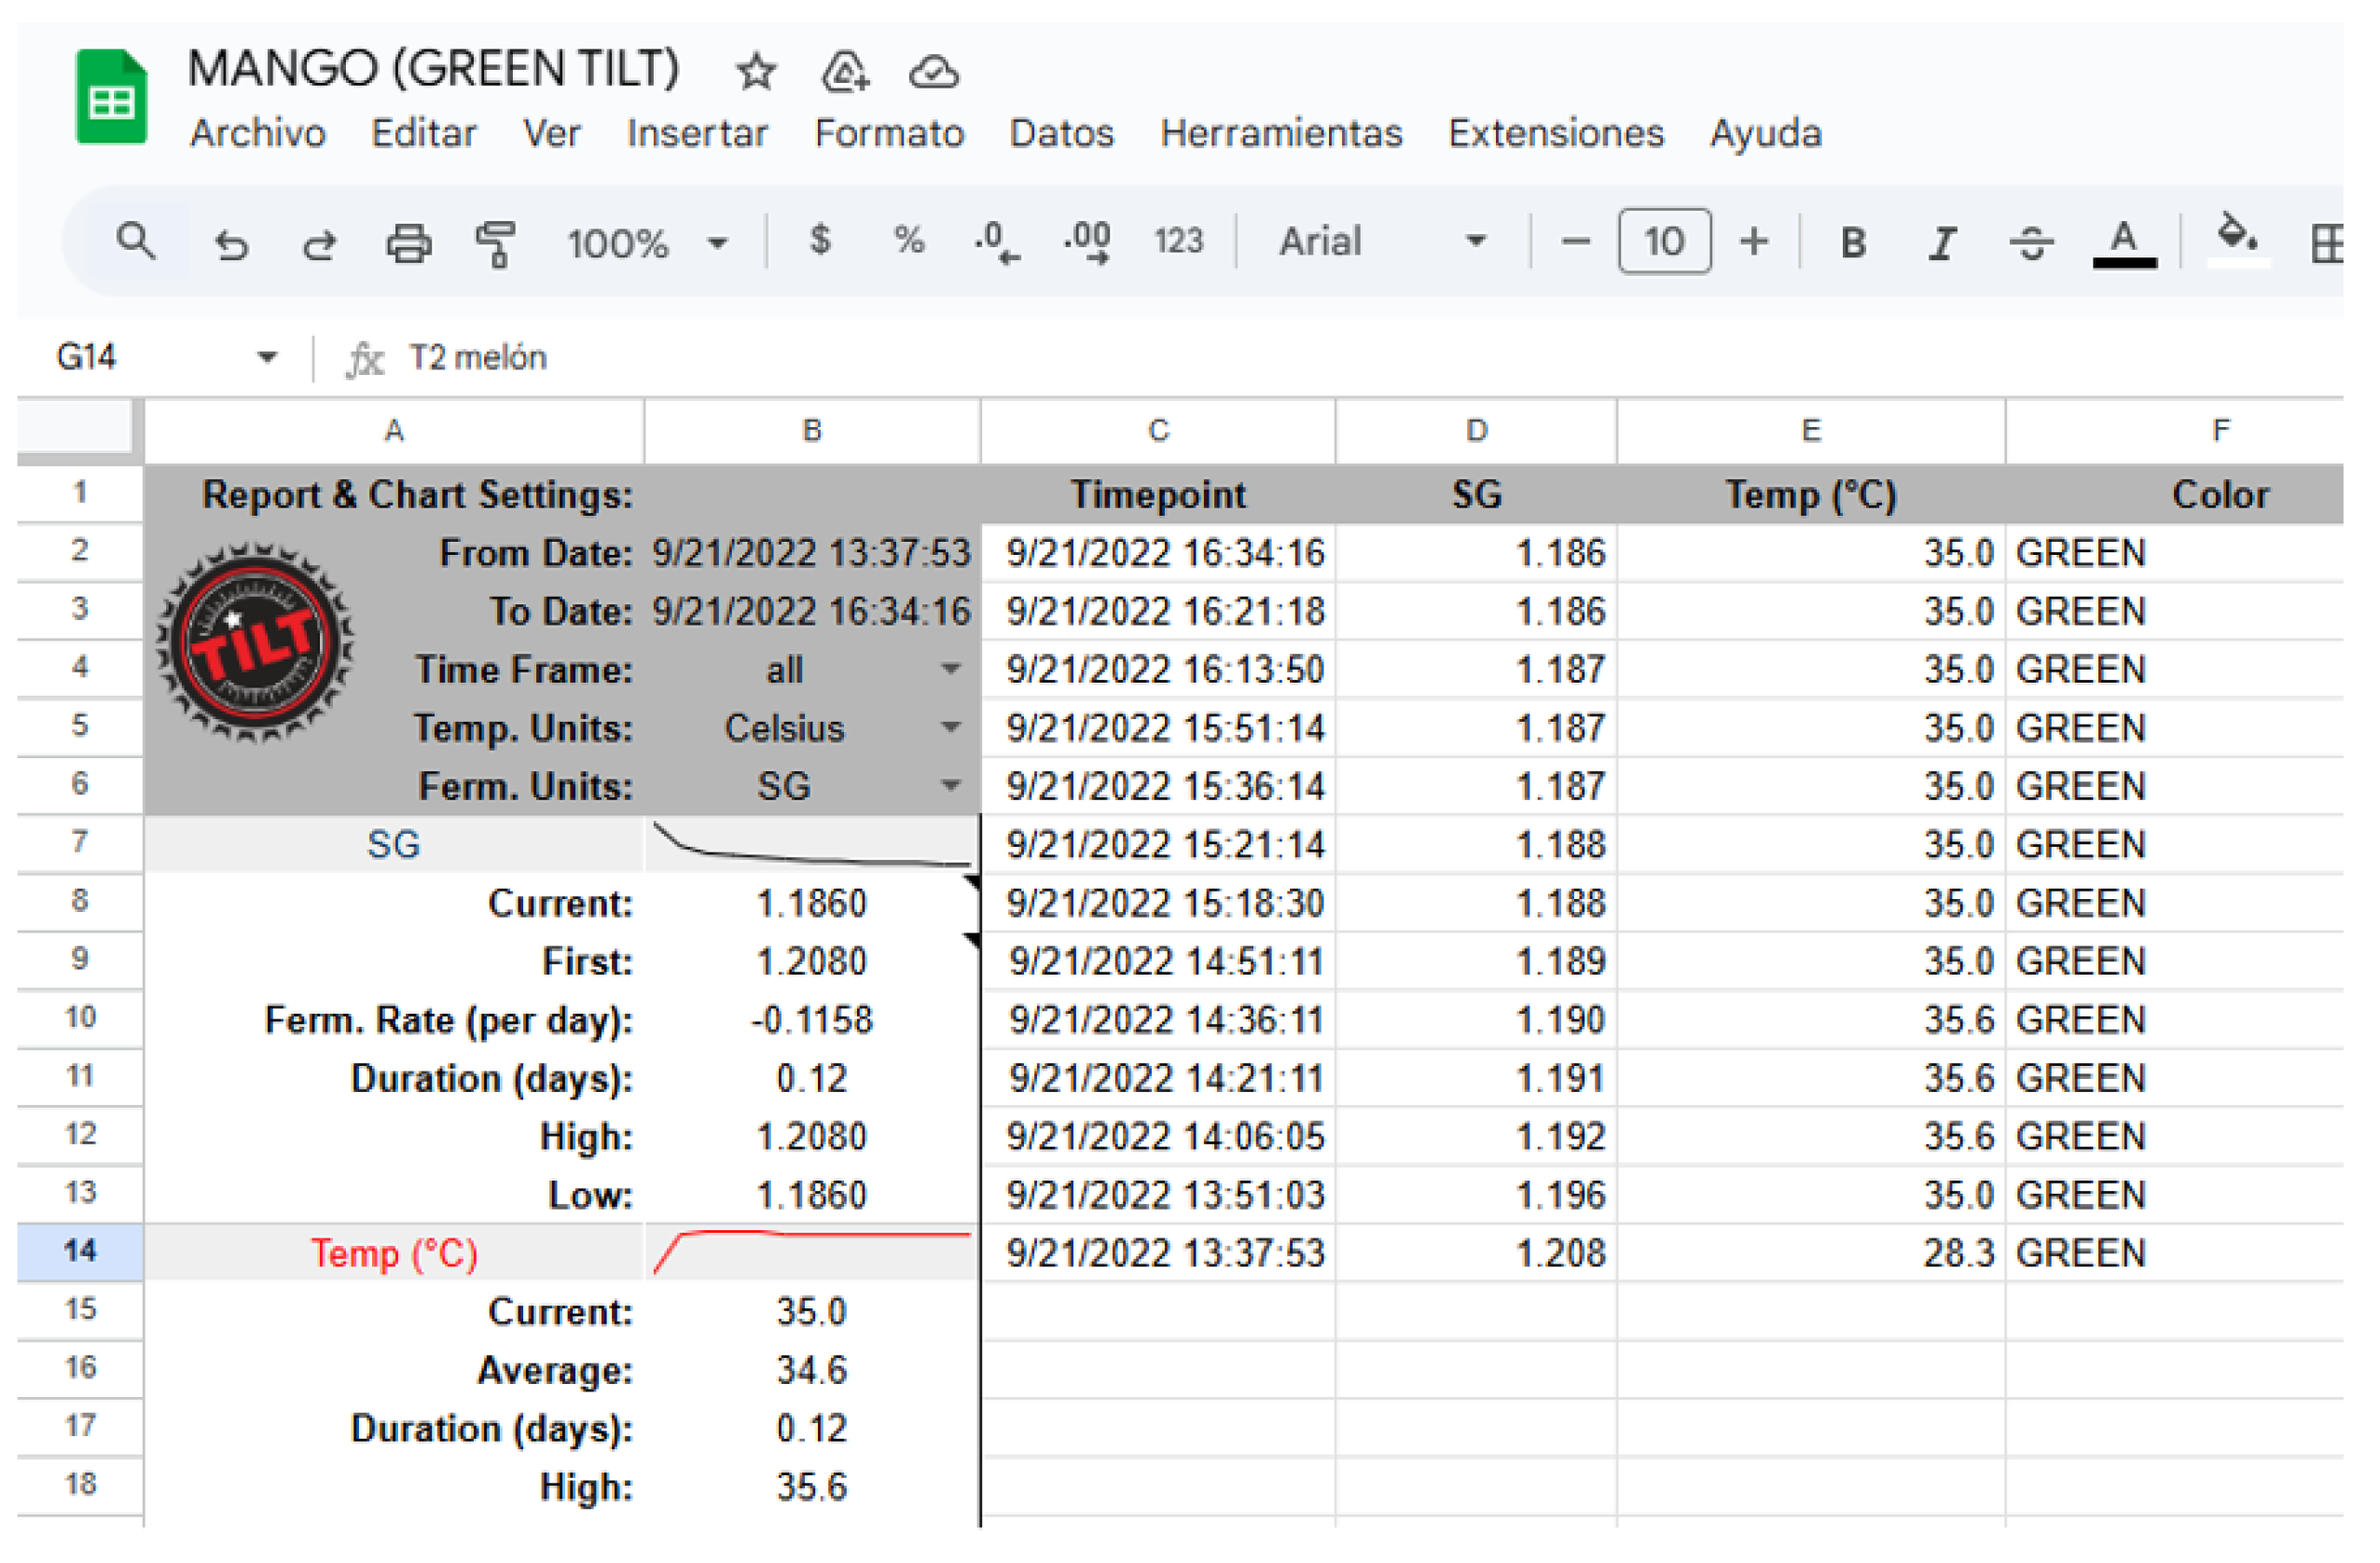Star the MANGO (GREEN TILT) spreadsheet
This screenshot has width=2380, height=1563.
[x=757, y=72]
